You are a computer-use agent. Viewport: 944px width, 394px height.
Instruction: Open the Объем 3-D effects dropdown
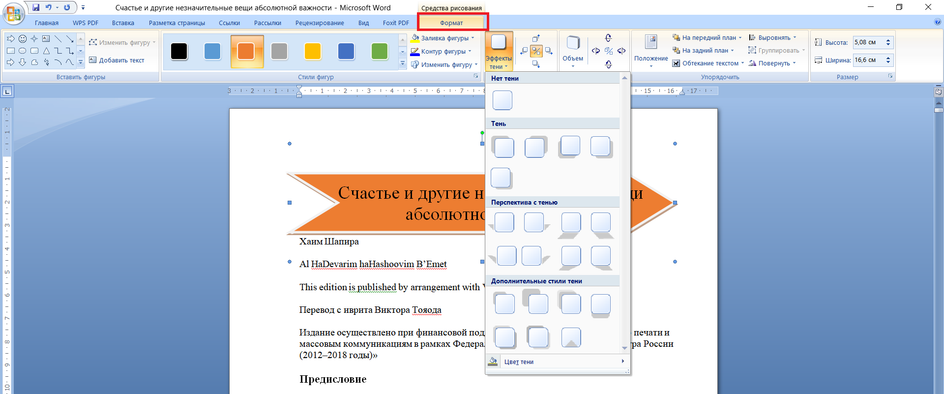[573, 52]
